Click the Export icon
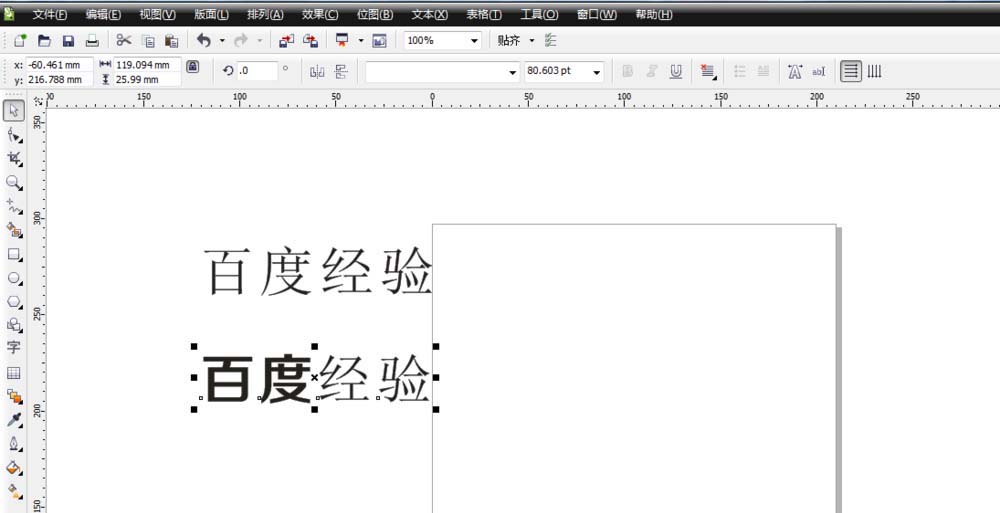The height and width of the screenshot is (513, 1000). pos(311,41)
